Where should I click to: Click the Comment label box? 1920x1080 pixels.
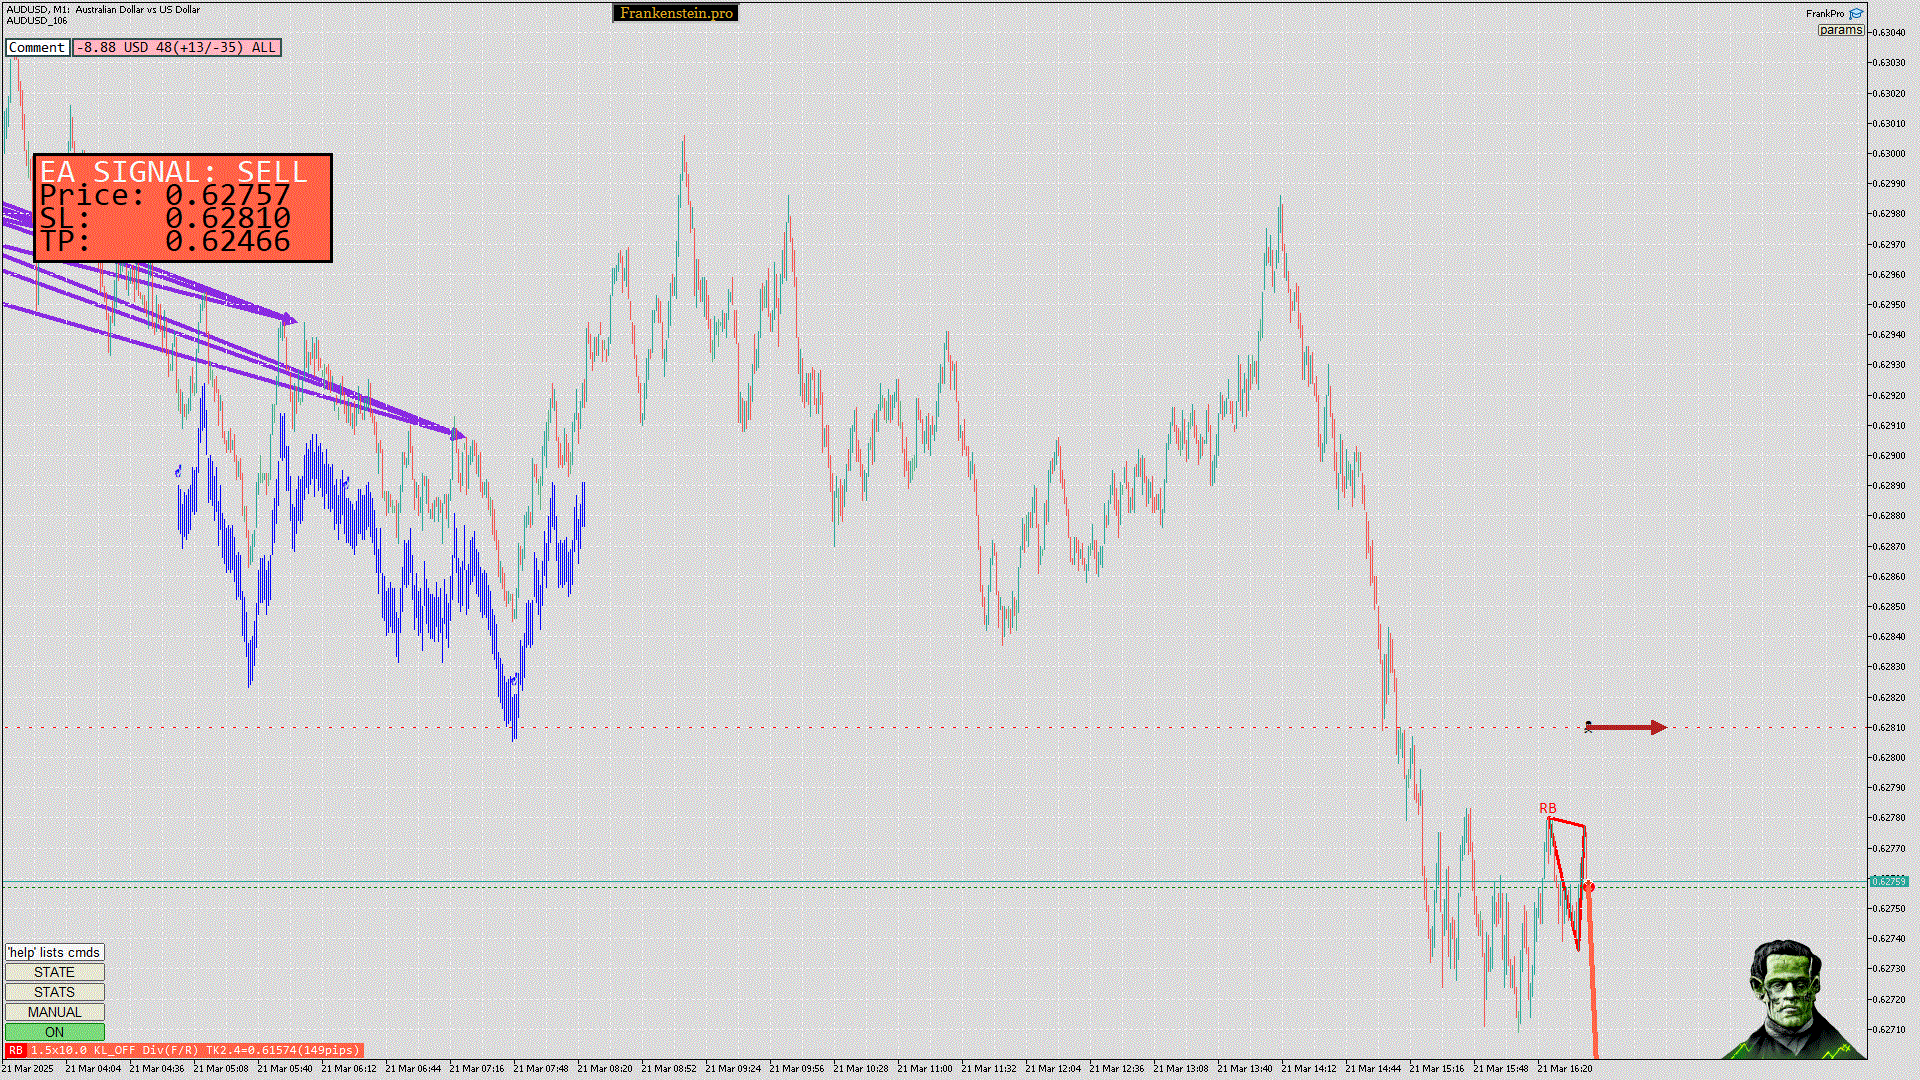coord(37,47)
